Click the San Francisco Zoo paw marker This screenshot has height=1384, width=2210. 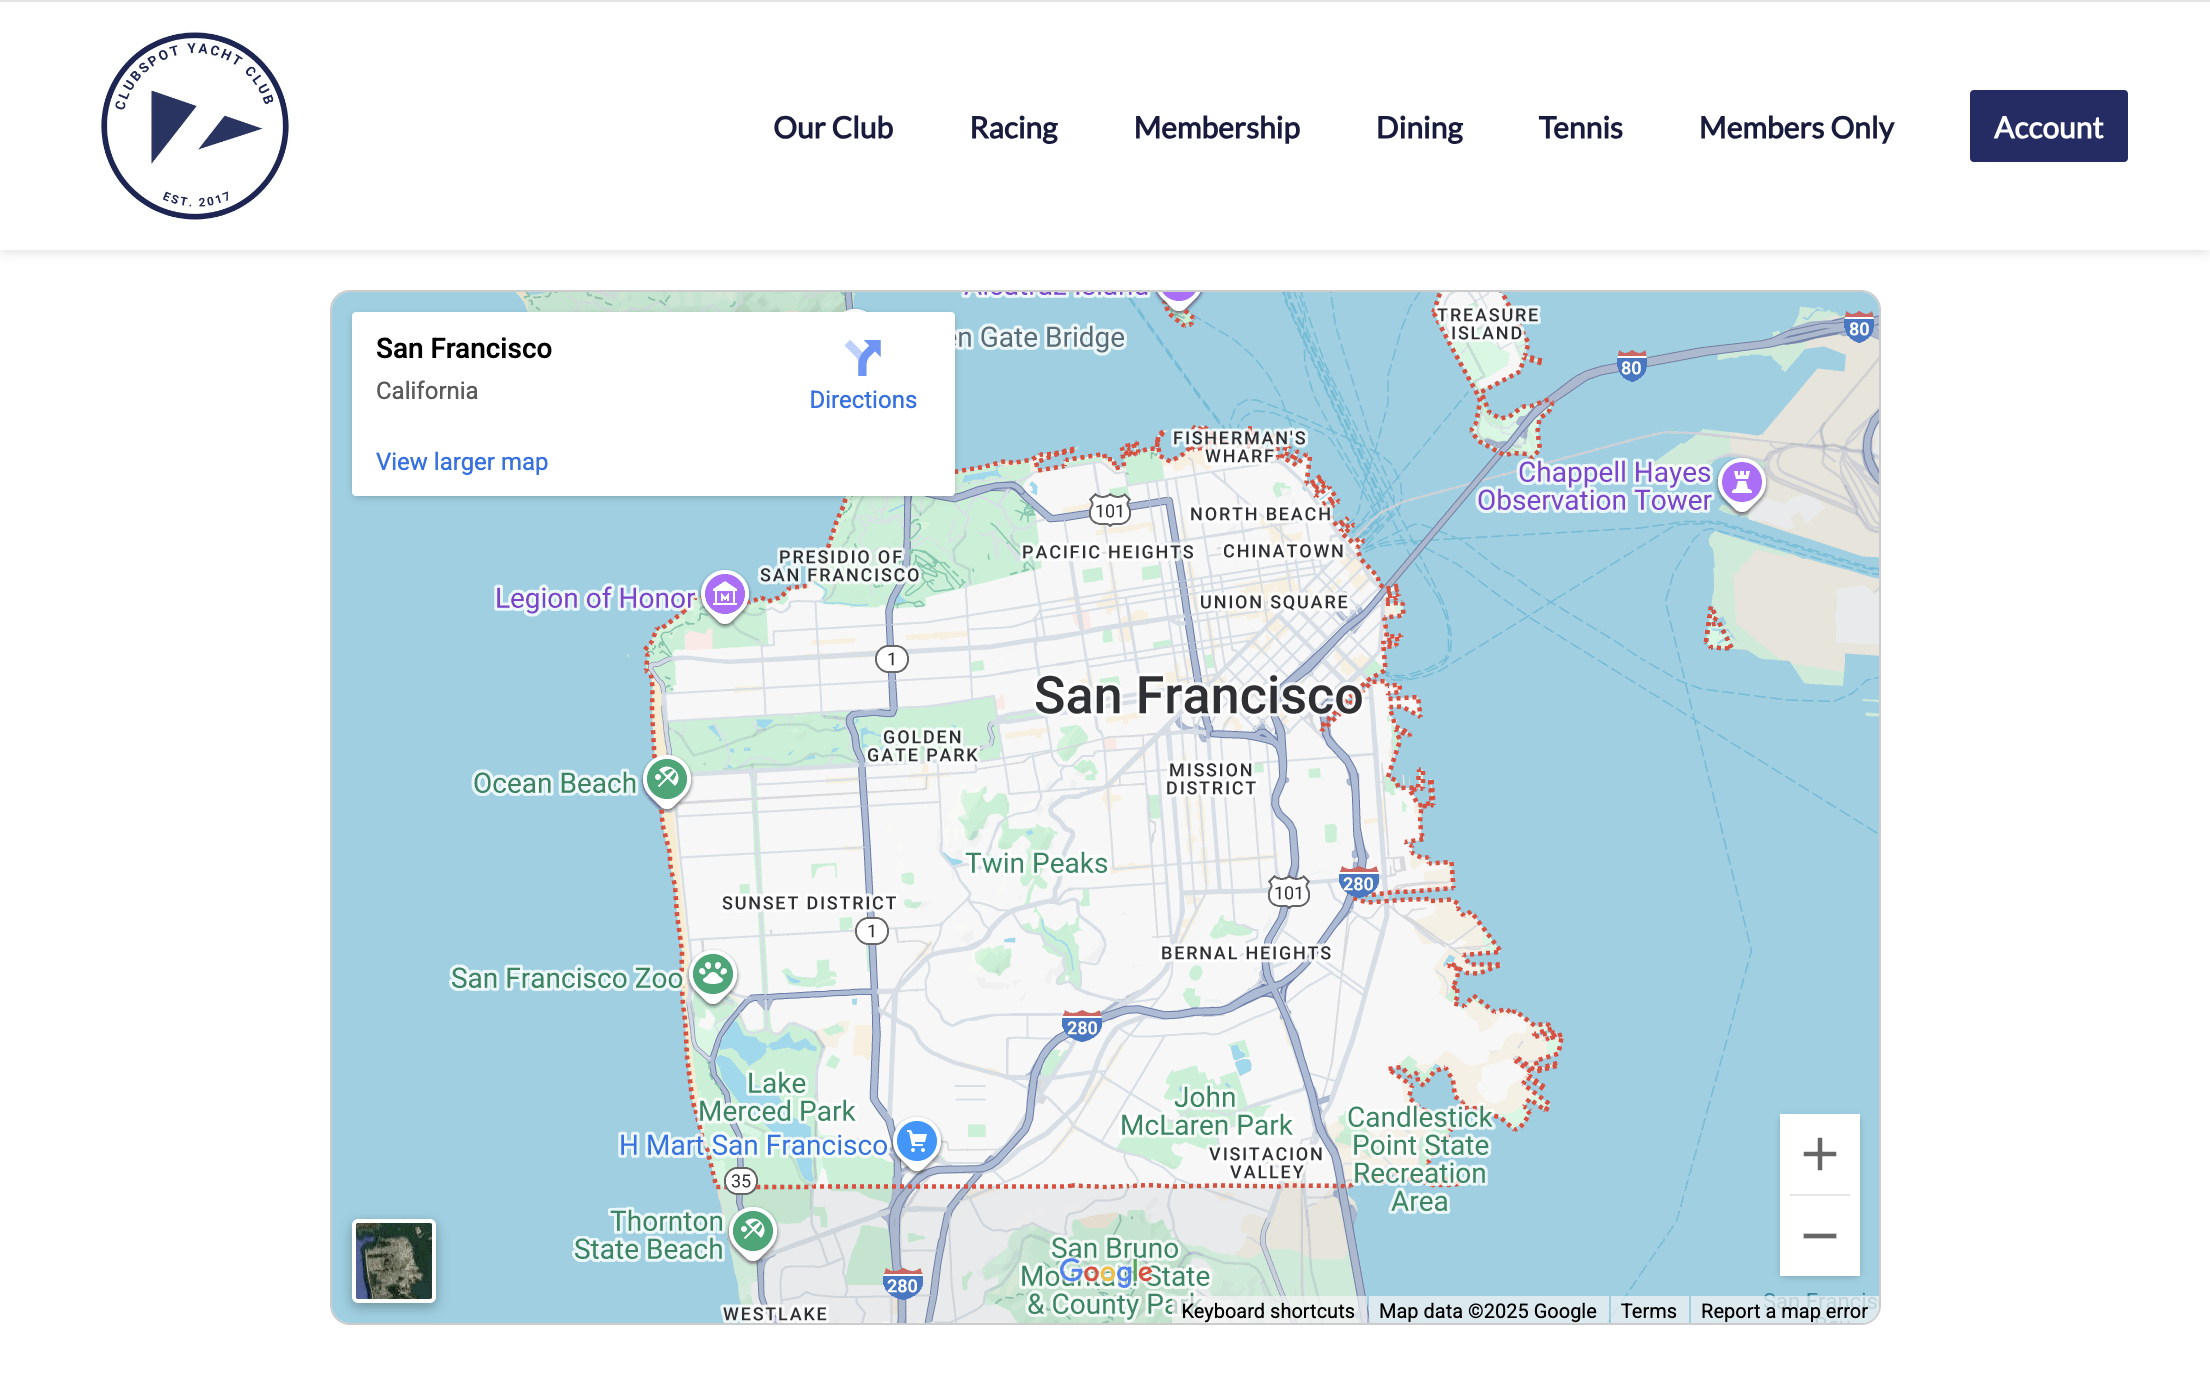[x=713, y=973]
